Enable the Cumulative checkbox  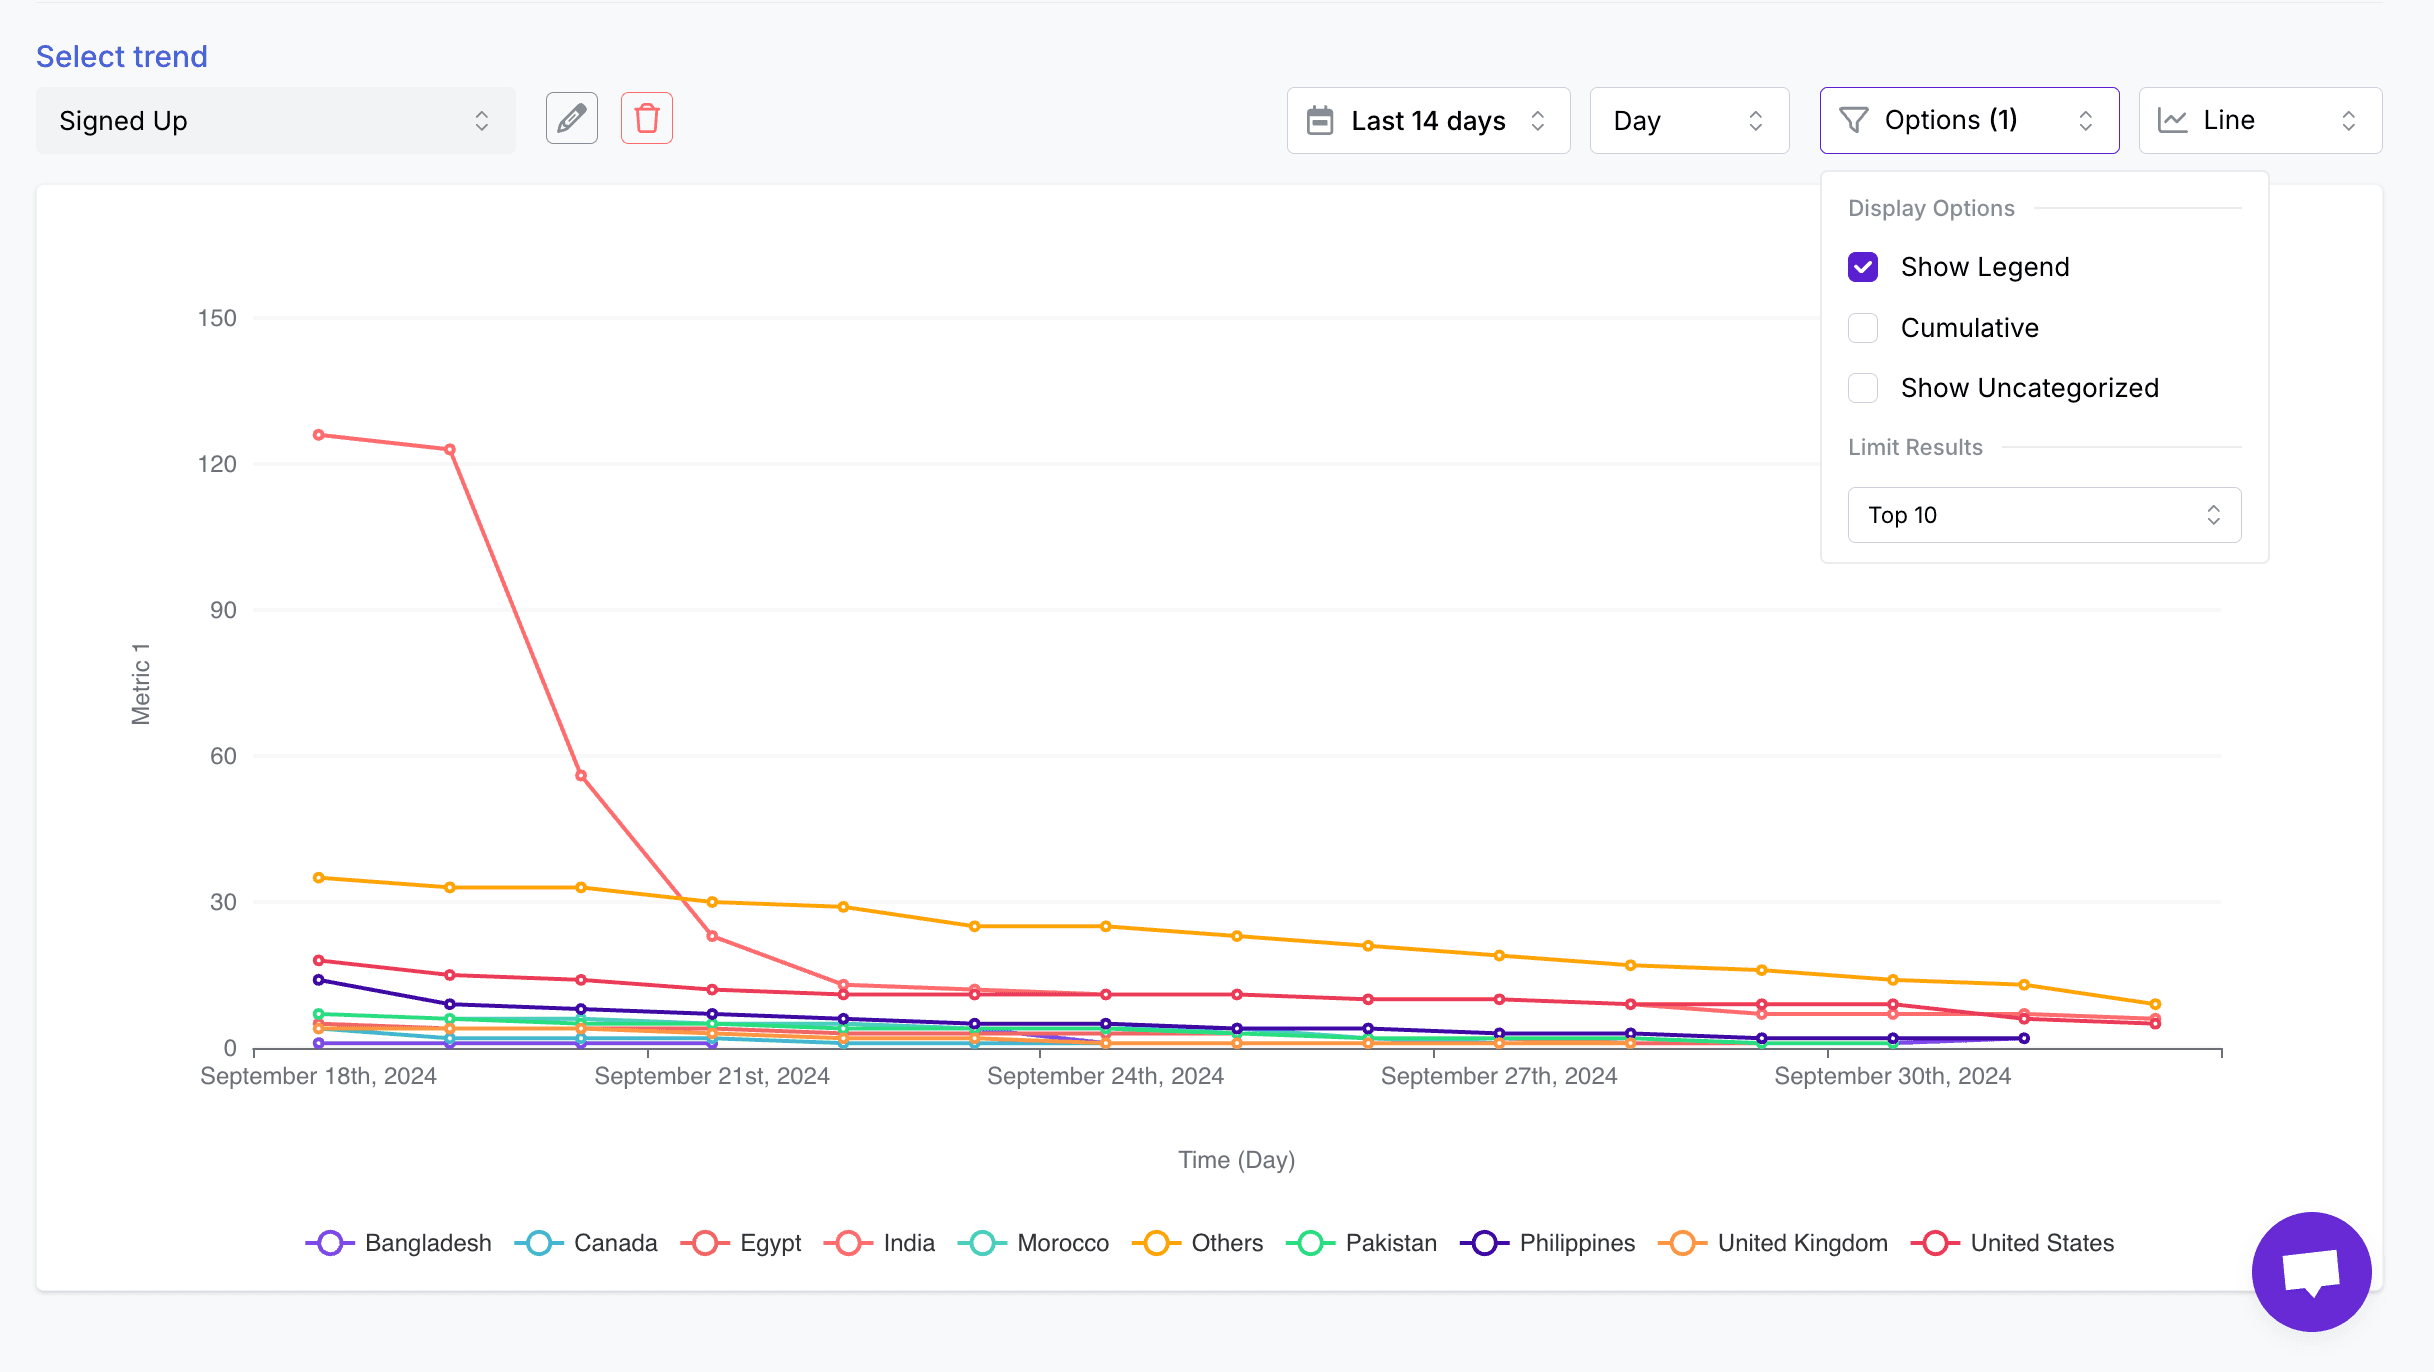(1863, 328)
